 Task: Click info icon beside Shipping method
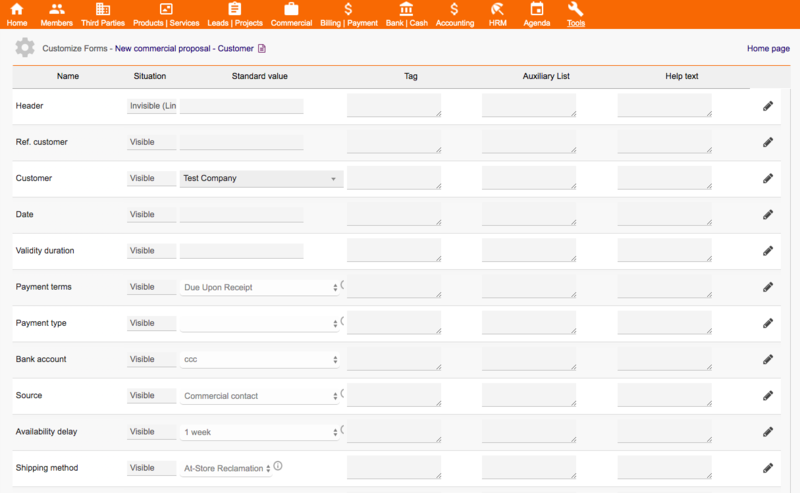278,466
